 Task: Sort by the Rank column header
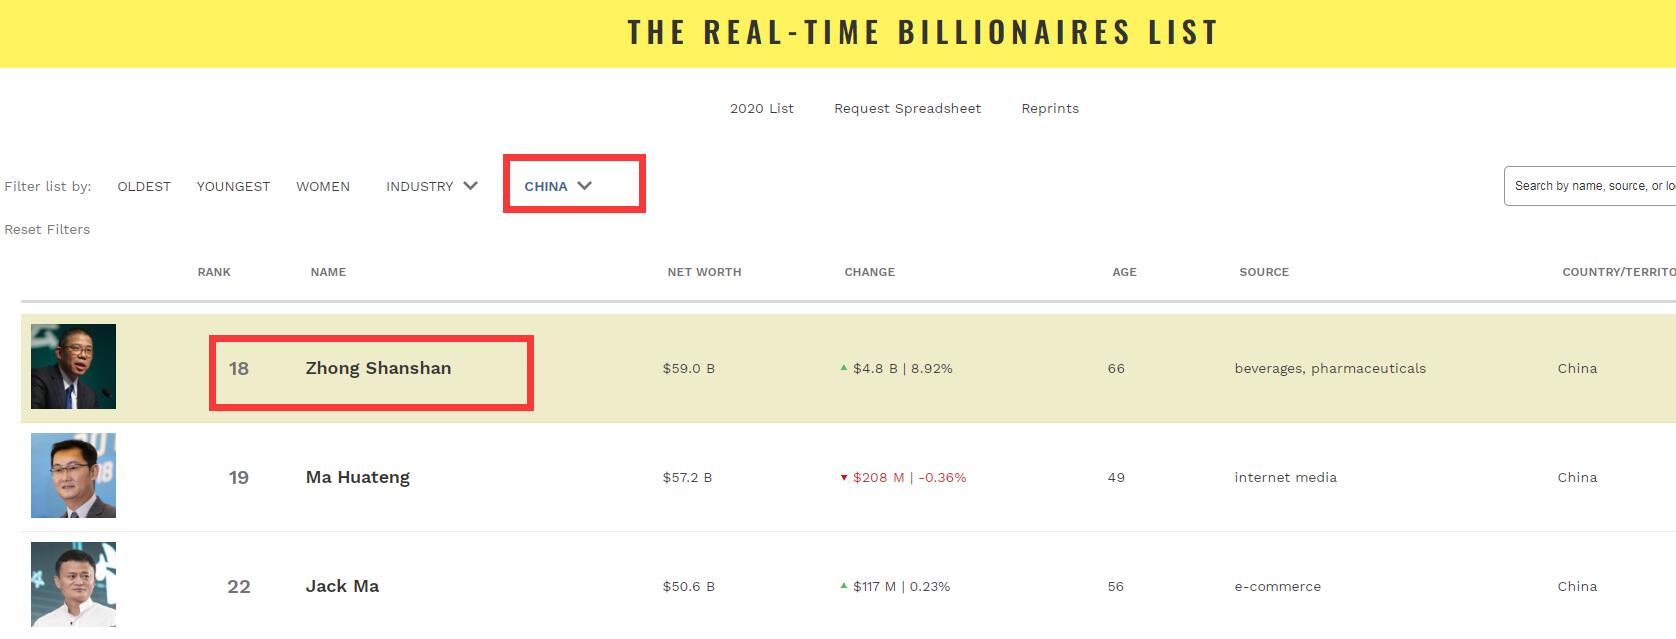(214, 272)
